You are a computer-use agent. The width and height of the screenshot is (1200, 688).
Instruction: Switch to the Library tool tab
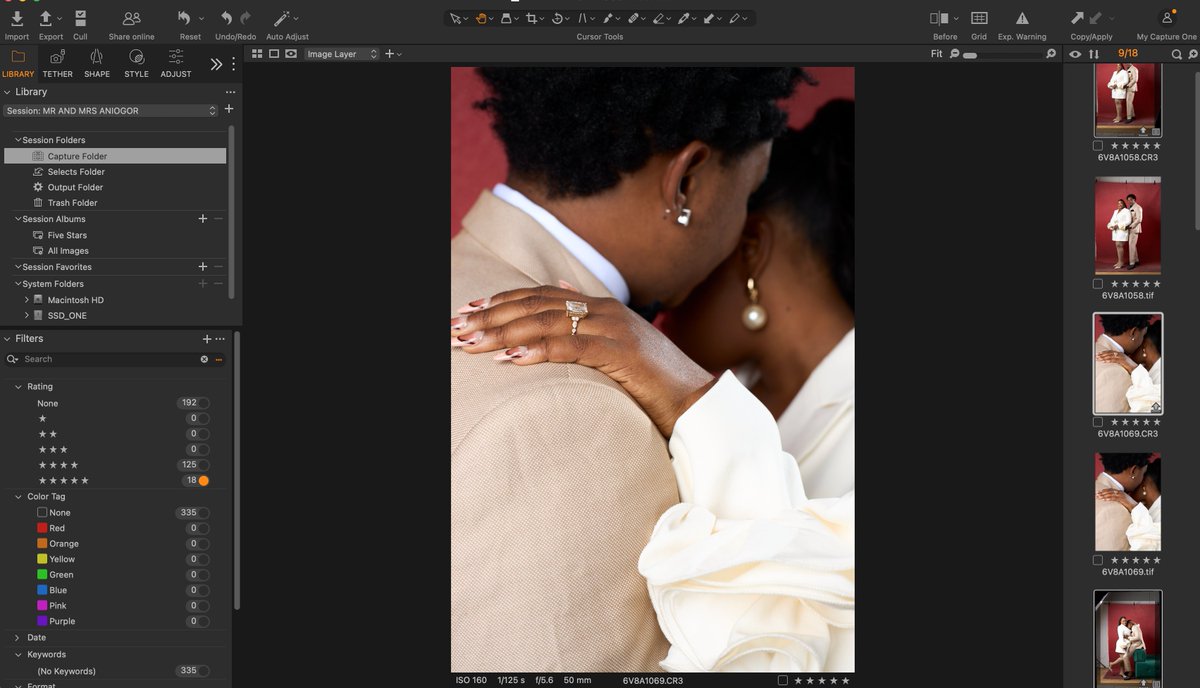pos(18,63)
